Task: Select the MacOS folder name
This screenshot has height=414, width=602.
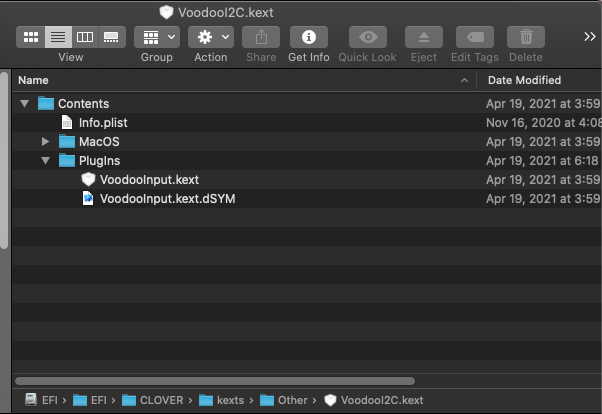Action: click(x=99, y=142)
